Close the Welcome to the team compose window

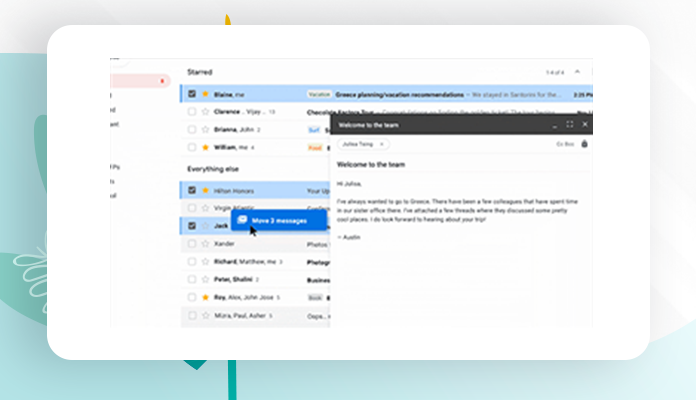point(585,125)
